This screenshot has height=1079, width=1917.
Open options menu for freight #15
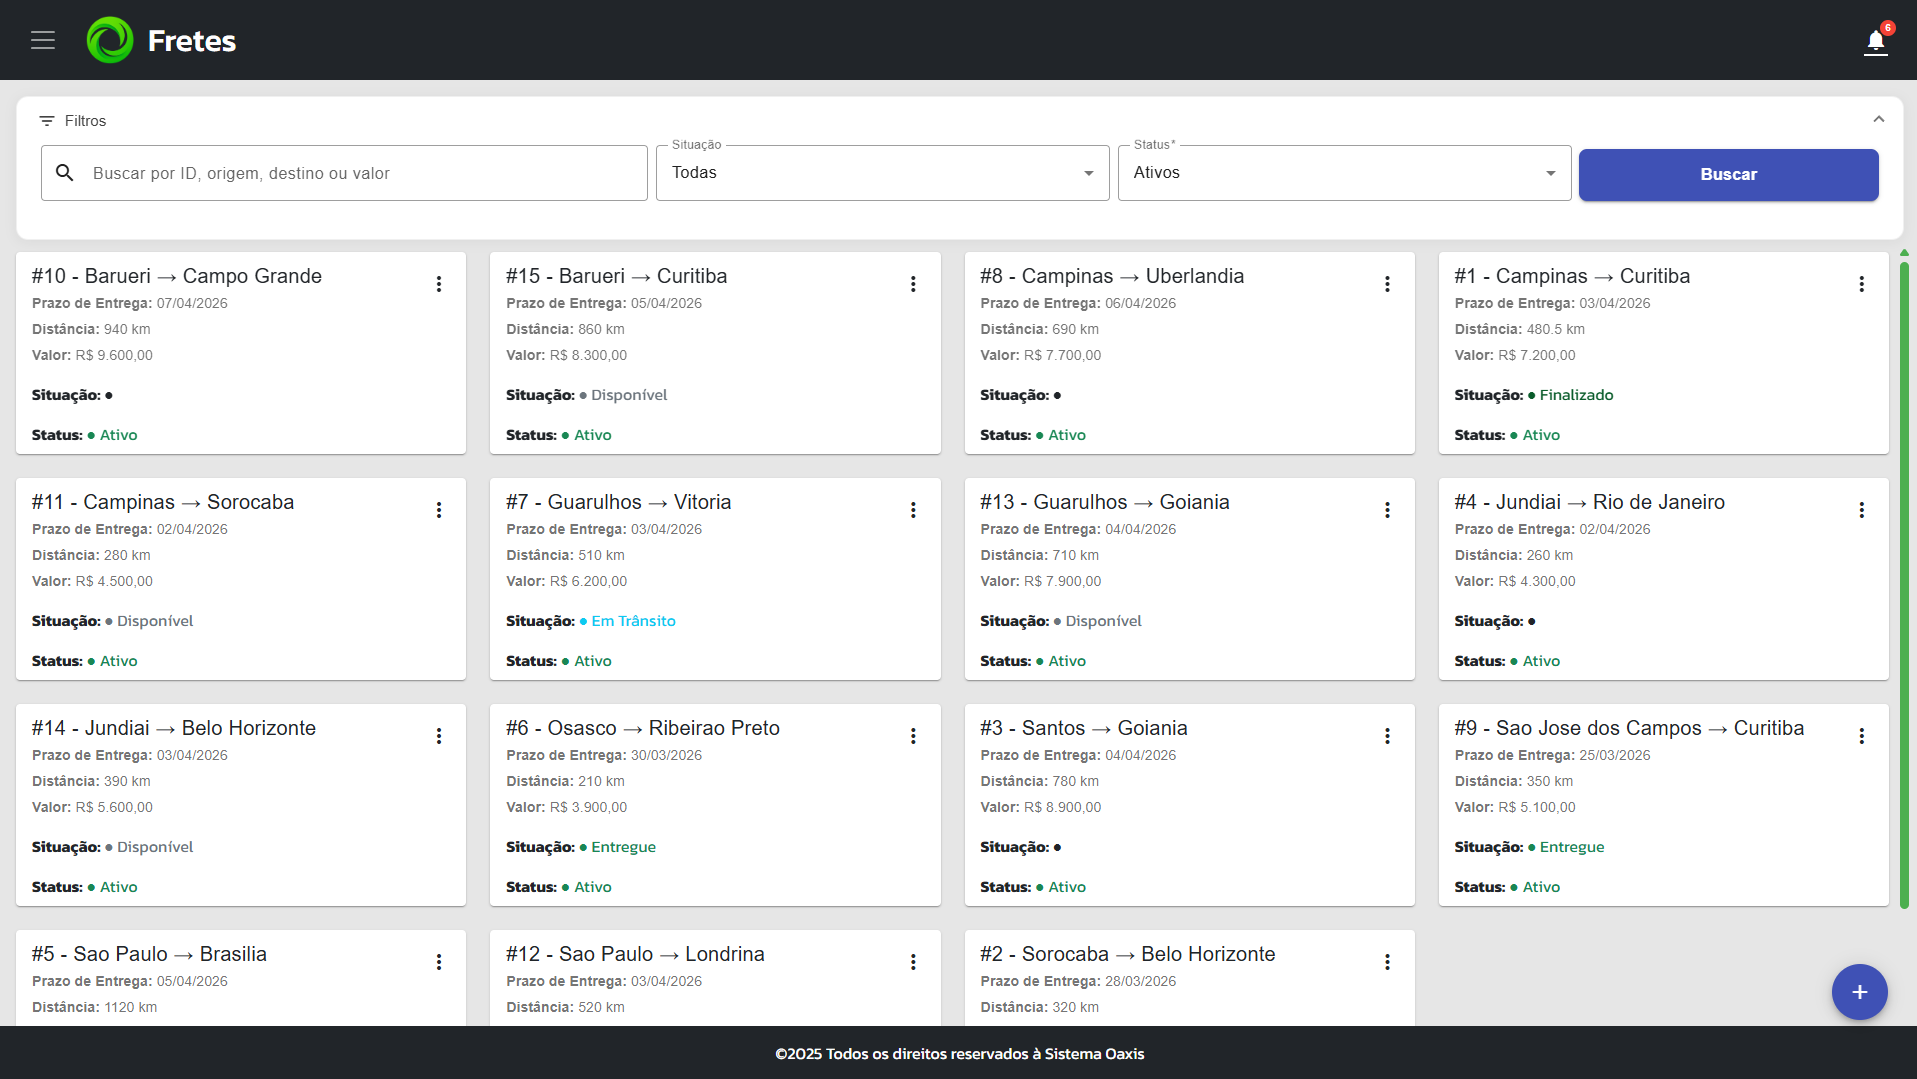[x=913, y=284]
